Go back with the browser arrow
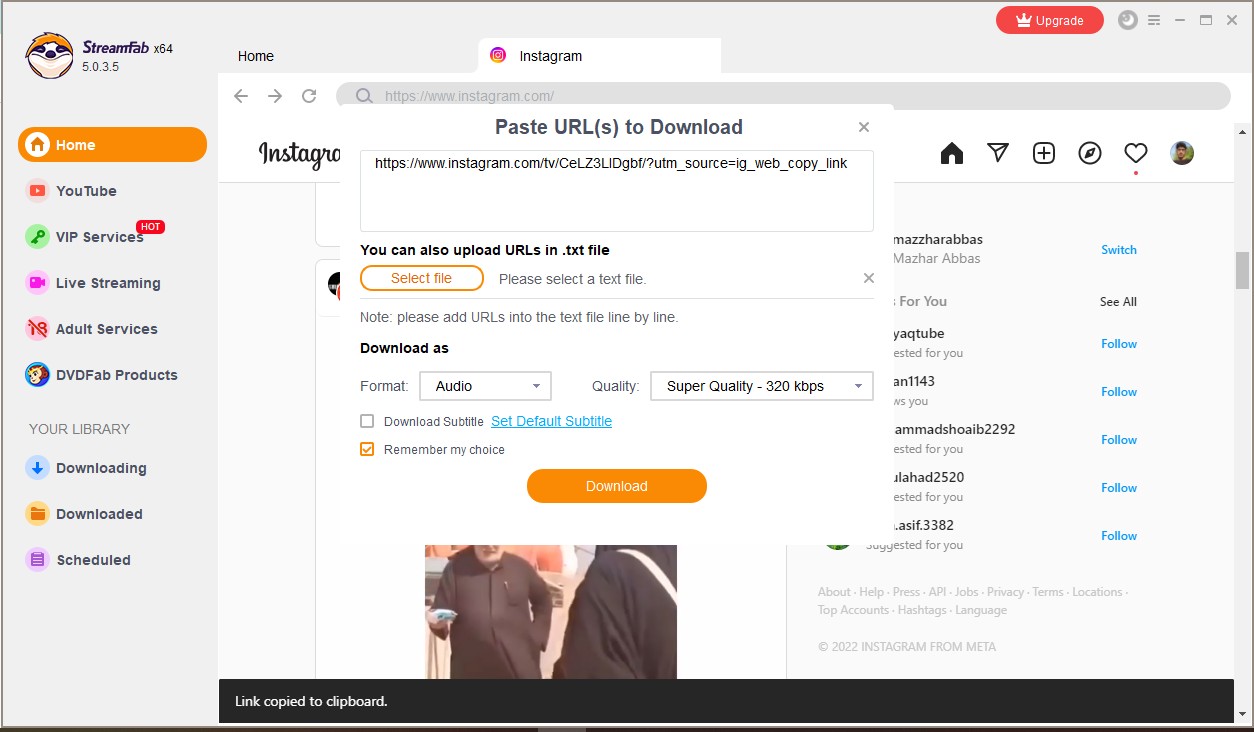This screenshot has height=732, width=1254. (x=241, y=96)
